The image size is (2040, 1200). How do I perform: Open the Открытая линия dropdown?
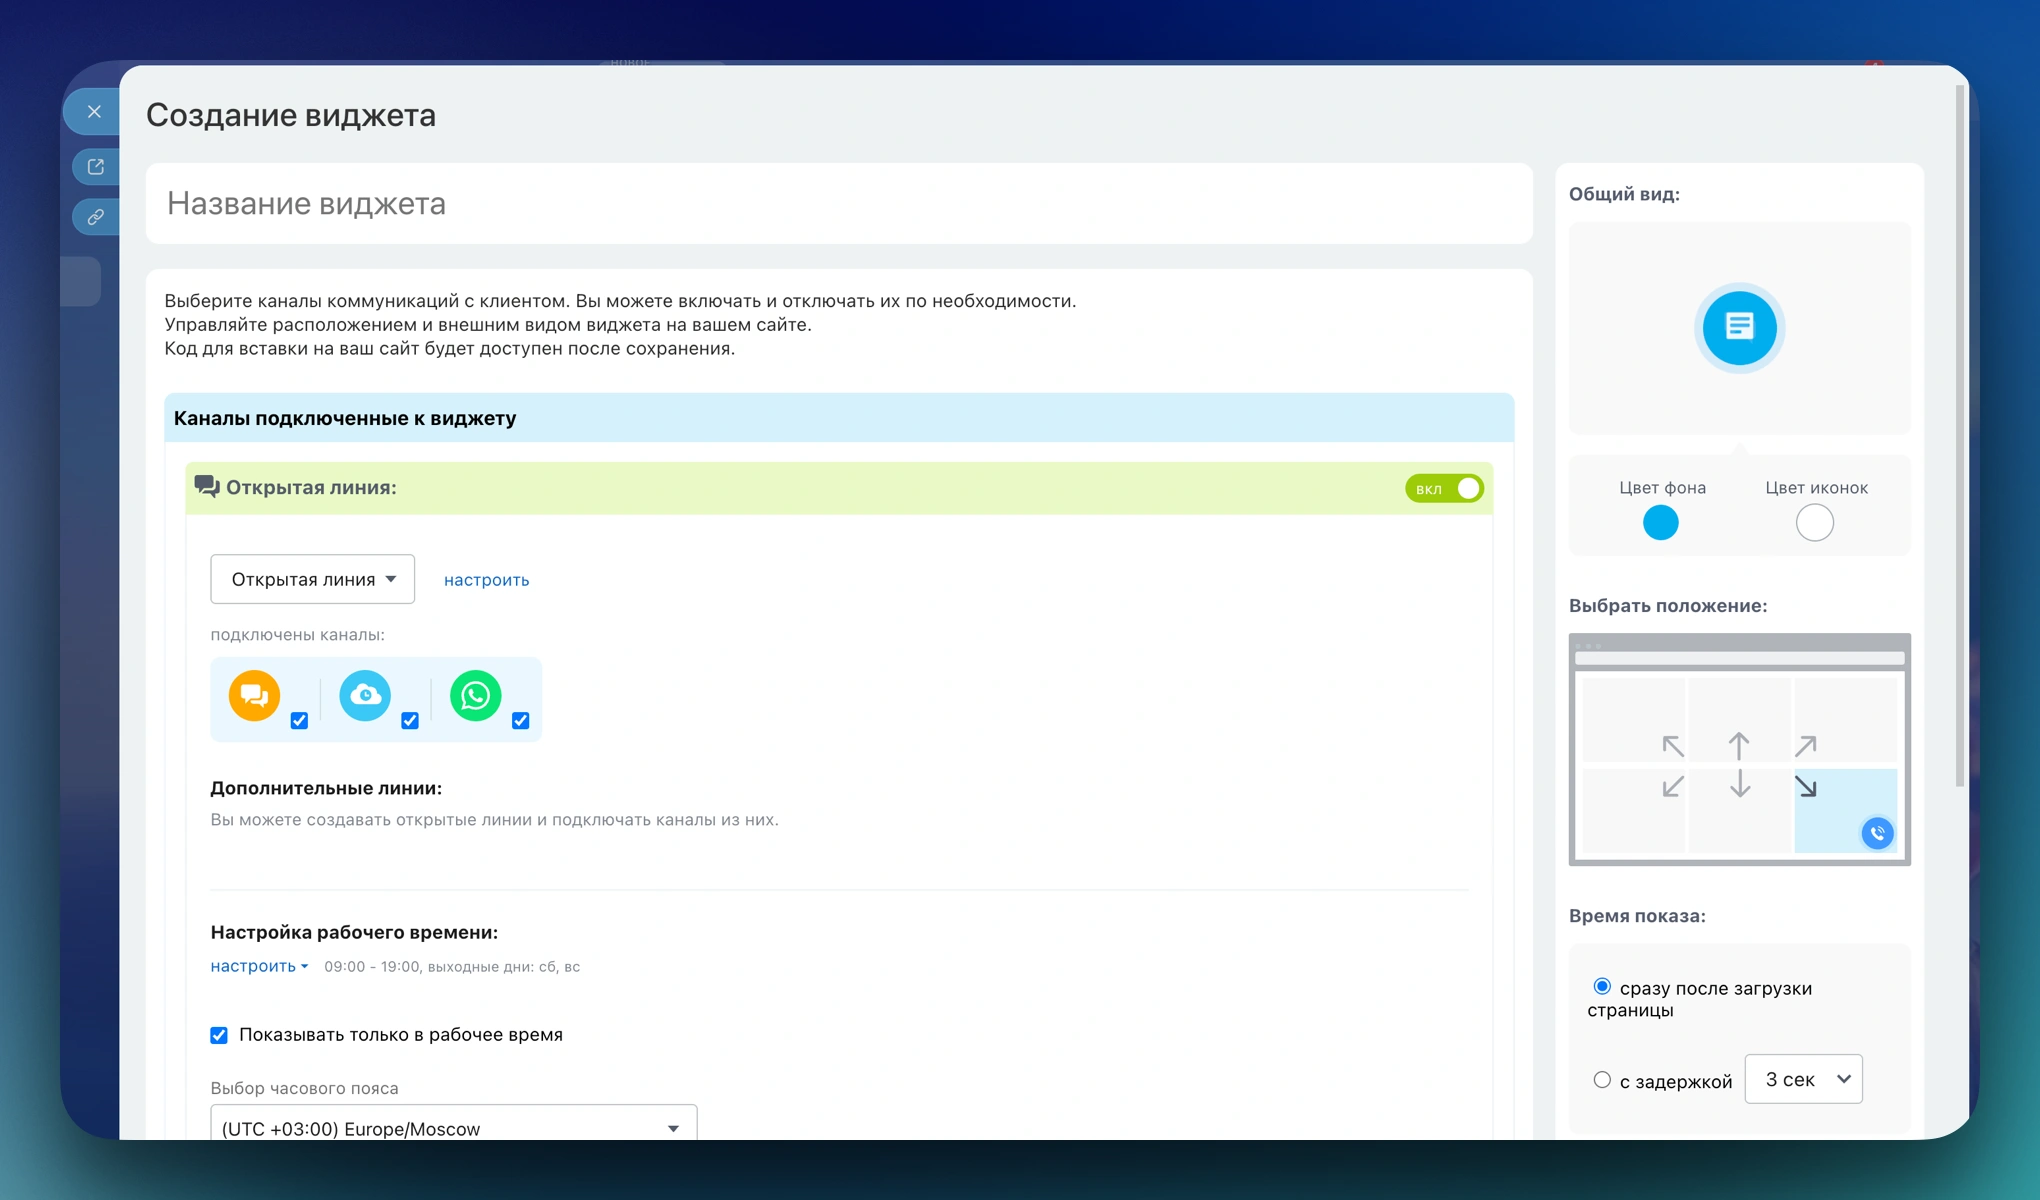[312, 579]
